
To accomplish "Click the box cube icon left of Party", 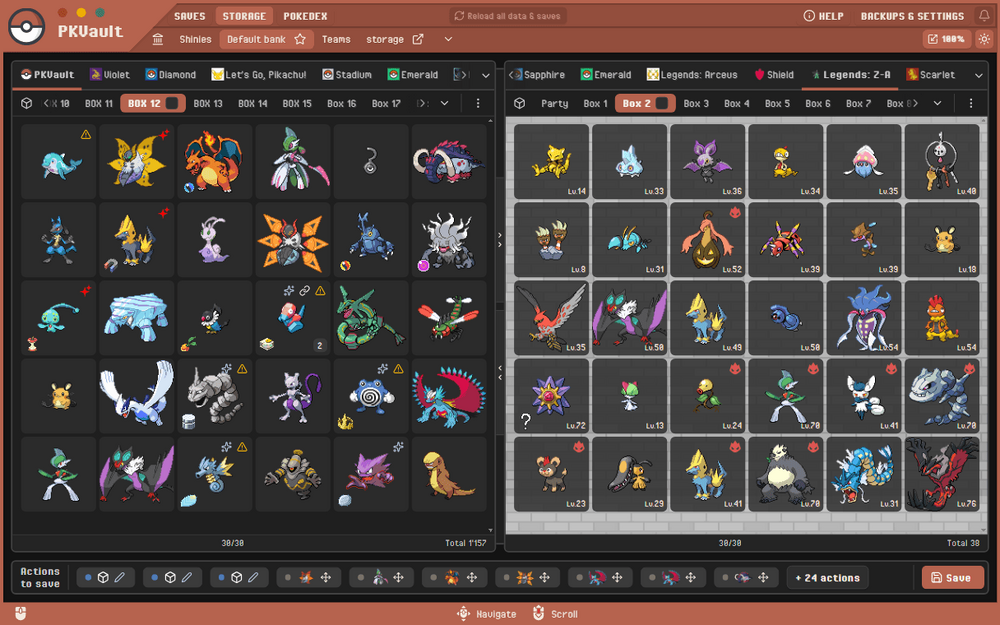I will click(x=520, y=103).
